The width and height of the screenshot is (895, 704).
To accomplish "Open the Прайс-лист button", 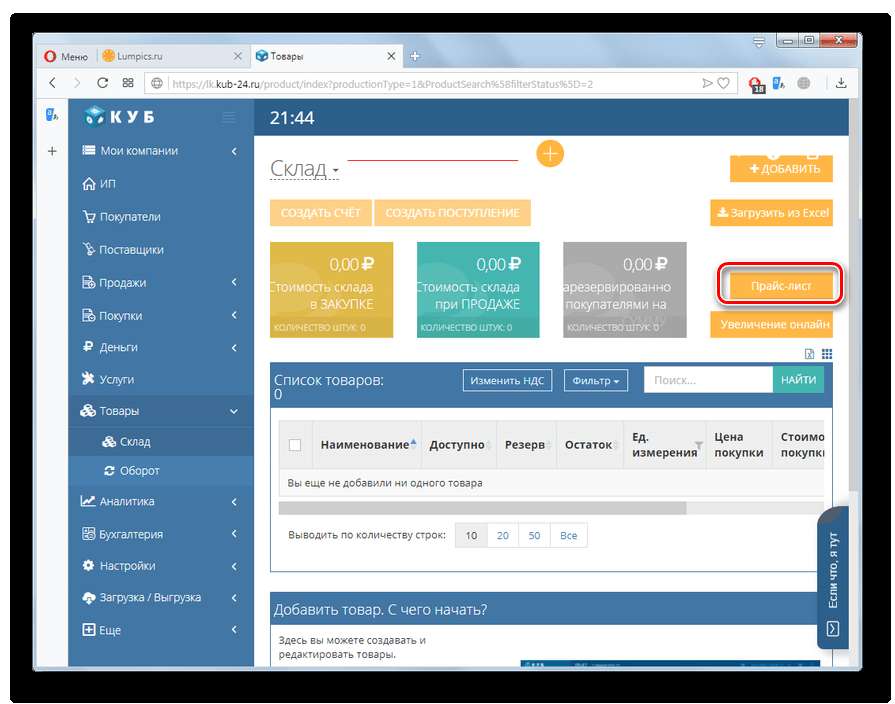I will click(780, 285).
